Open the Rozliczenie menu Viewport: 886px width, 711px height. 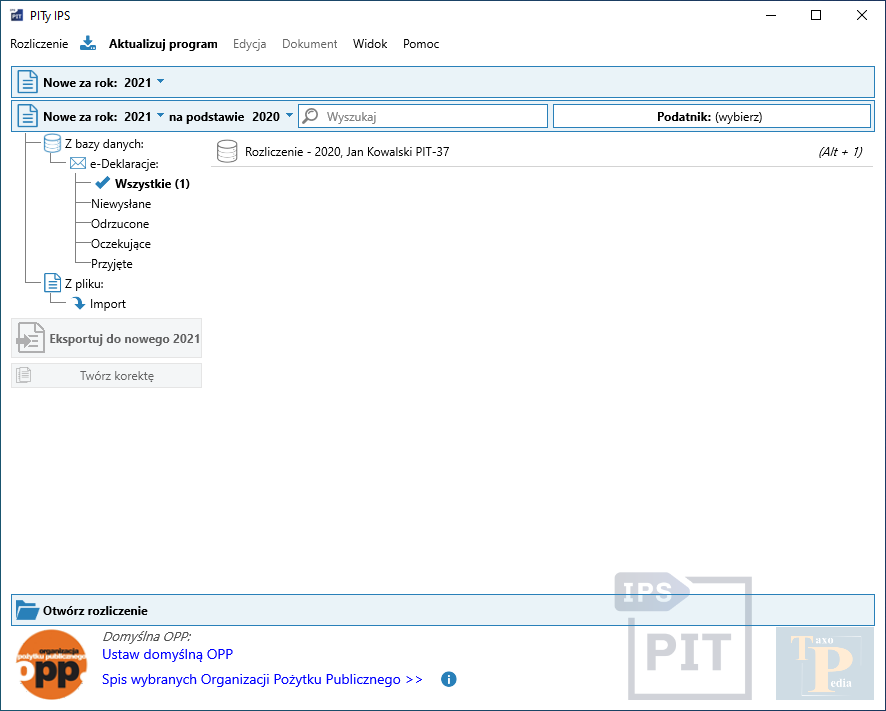click(39, 44)
